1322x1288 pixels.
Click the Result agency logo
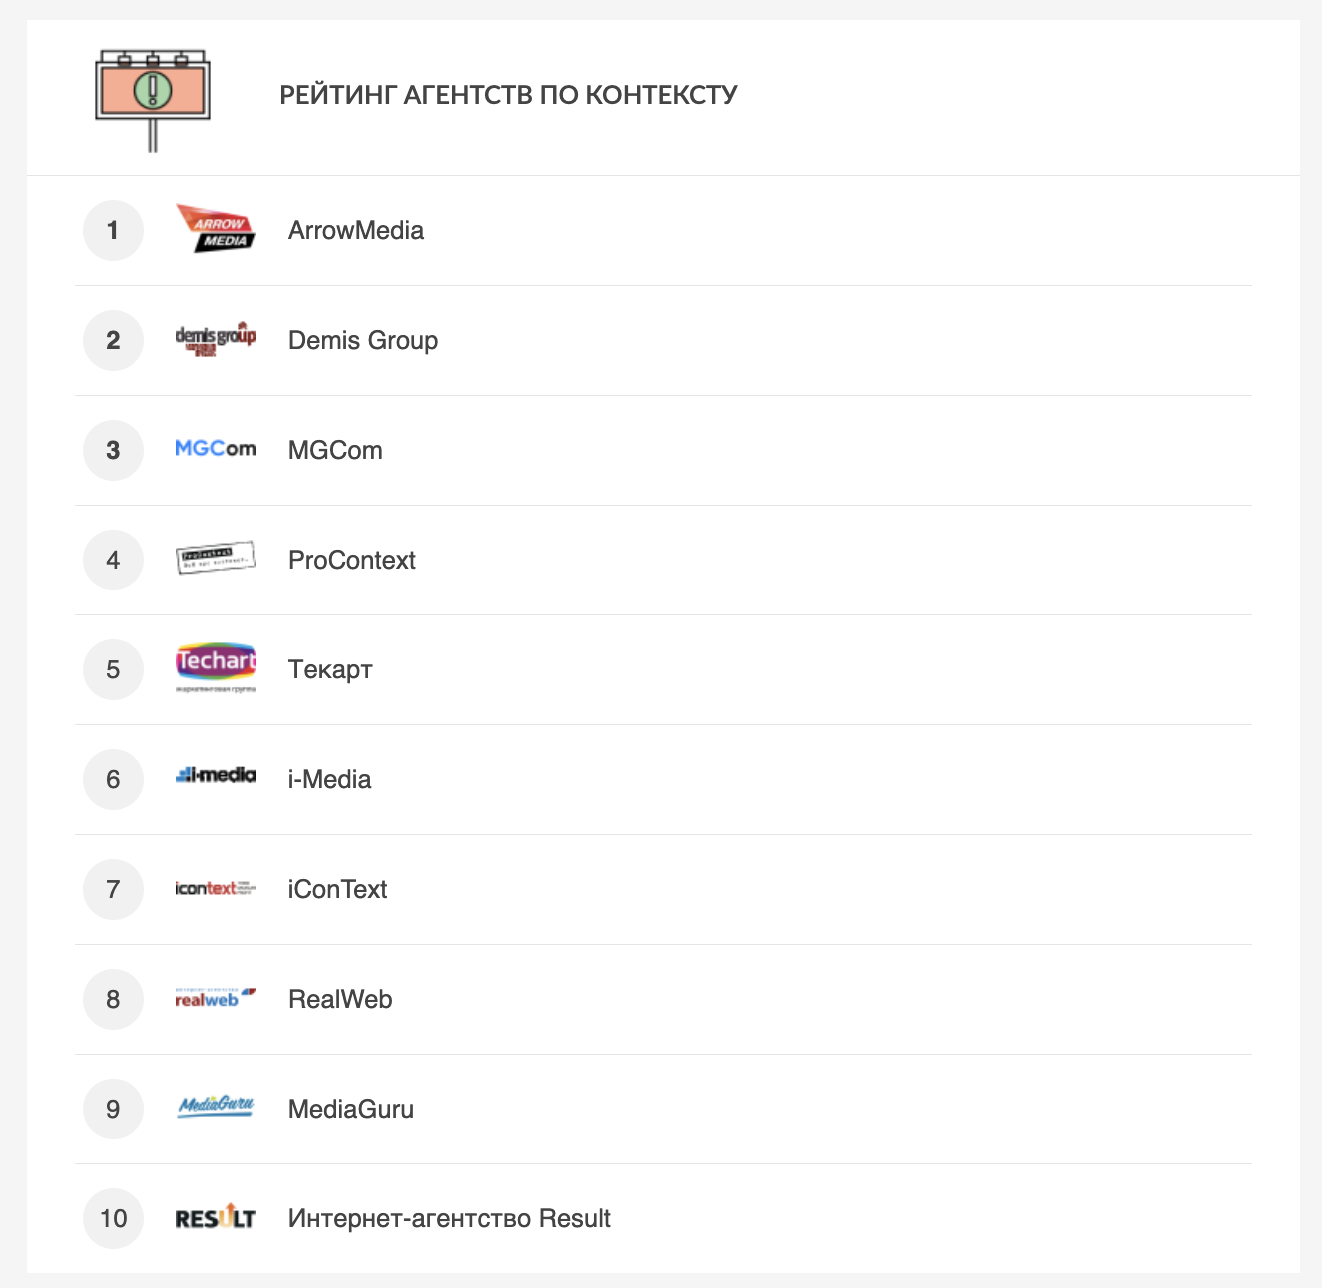tap(215, 1218)
